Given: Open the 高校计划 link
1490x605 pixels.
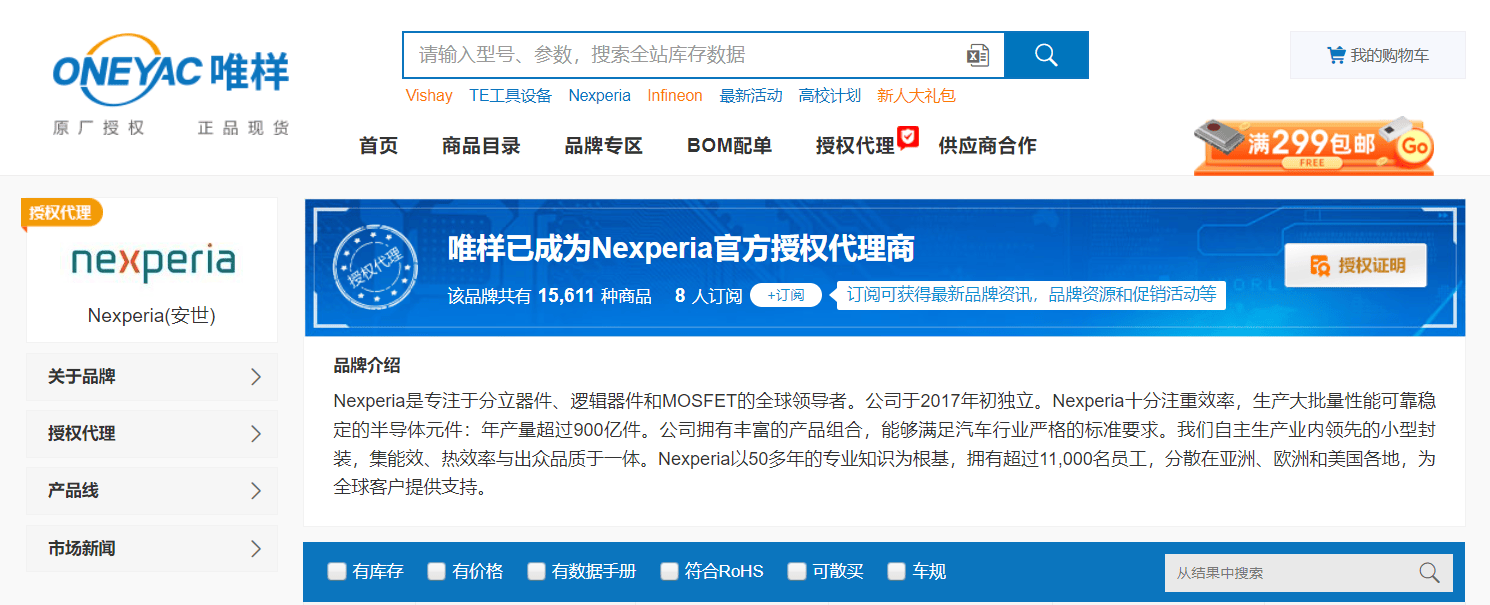Looking at the screenshot, I should pos(830,96).
